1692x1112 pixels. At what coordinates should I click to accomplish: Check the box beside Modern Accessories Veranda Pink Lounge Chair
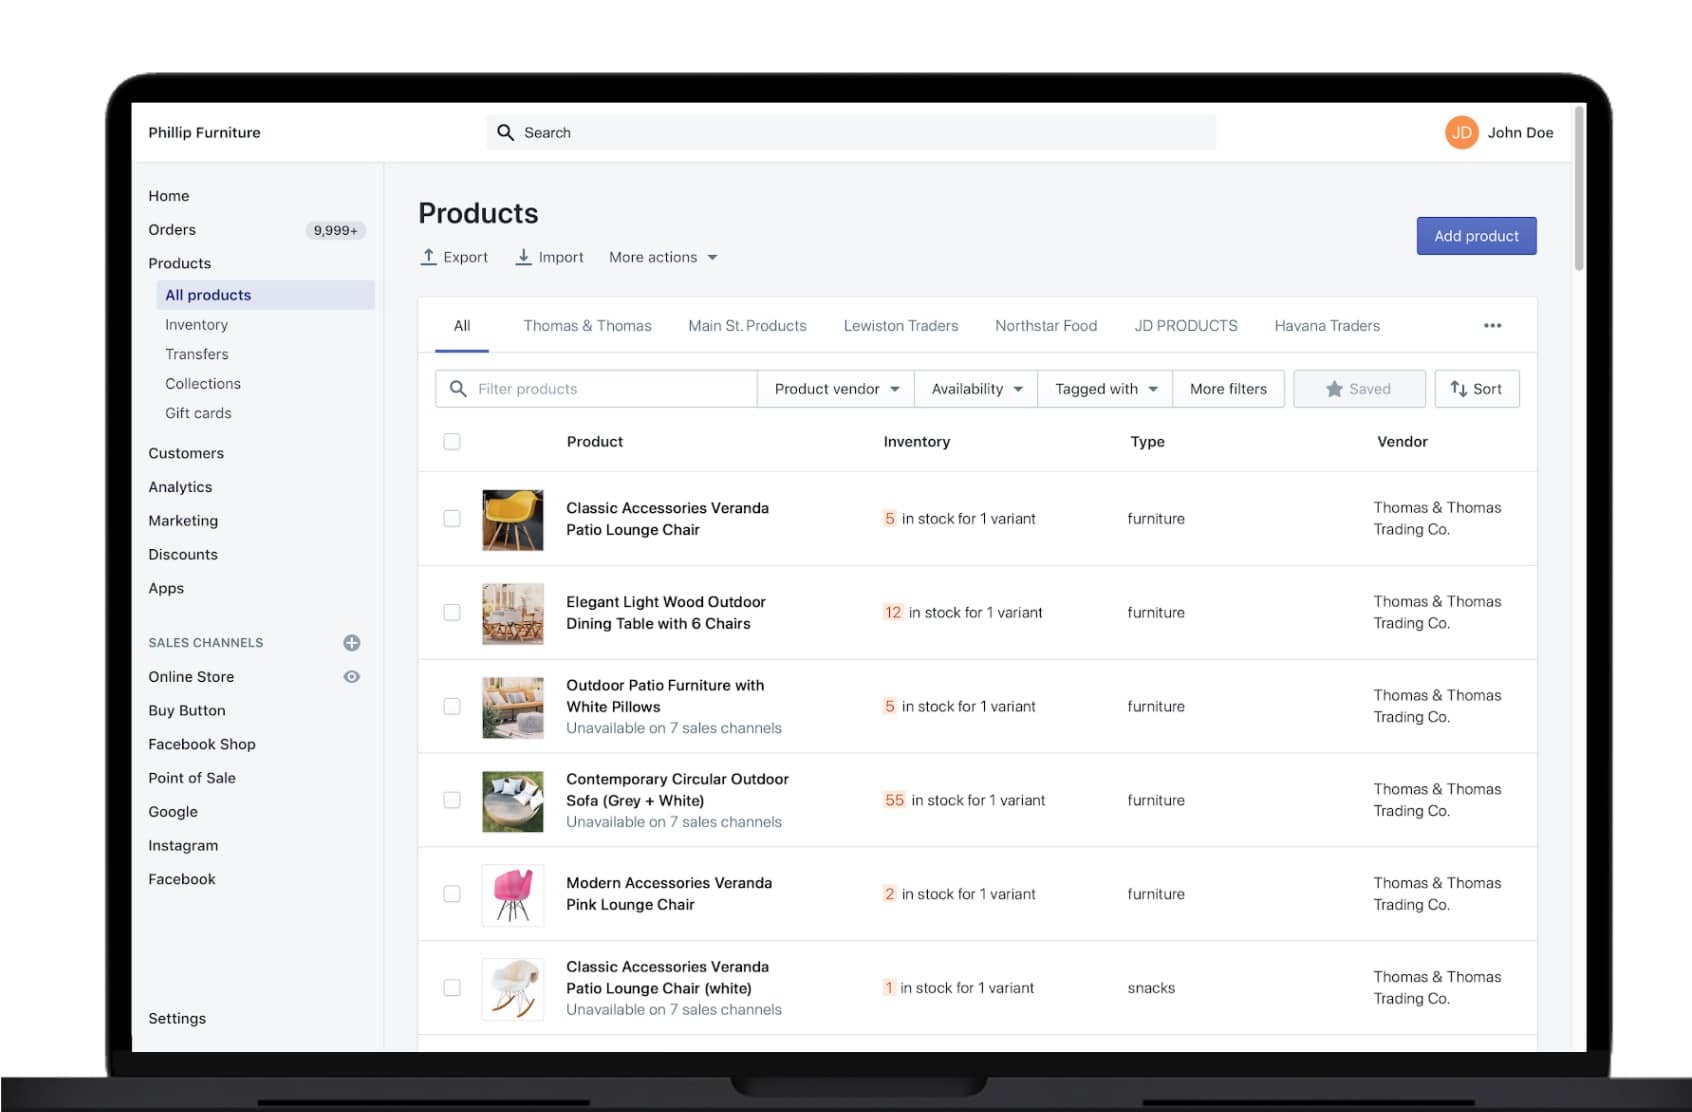[x=450, y=893]
